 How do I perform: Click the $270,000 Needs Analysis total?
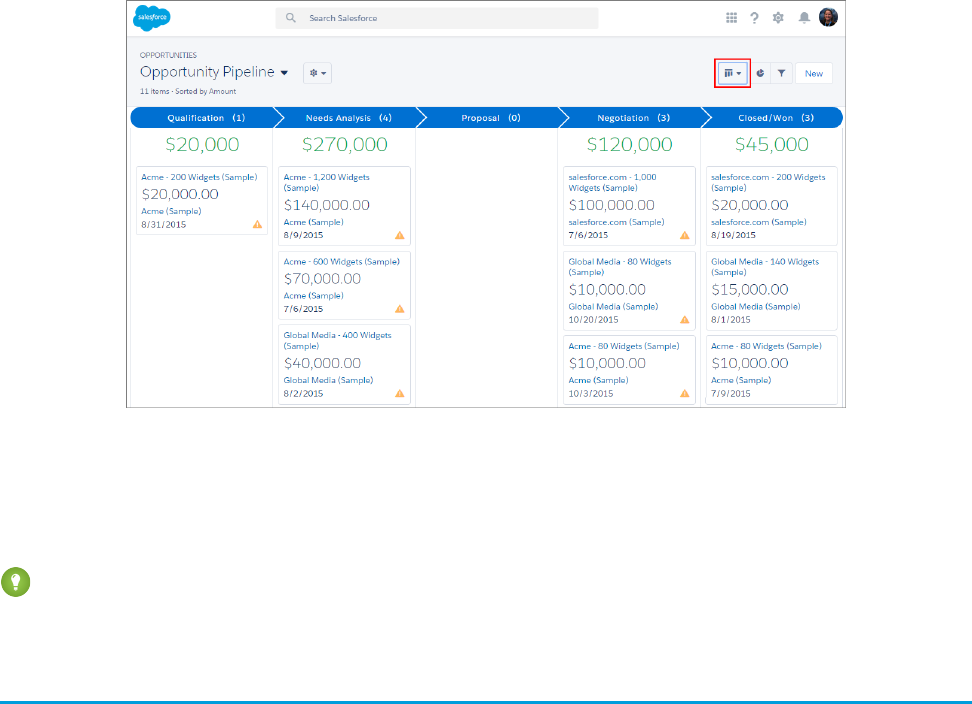click(x=345, y=144)
